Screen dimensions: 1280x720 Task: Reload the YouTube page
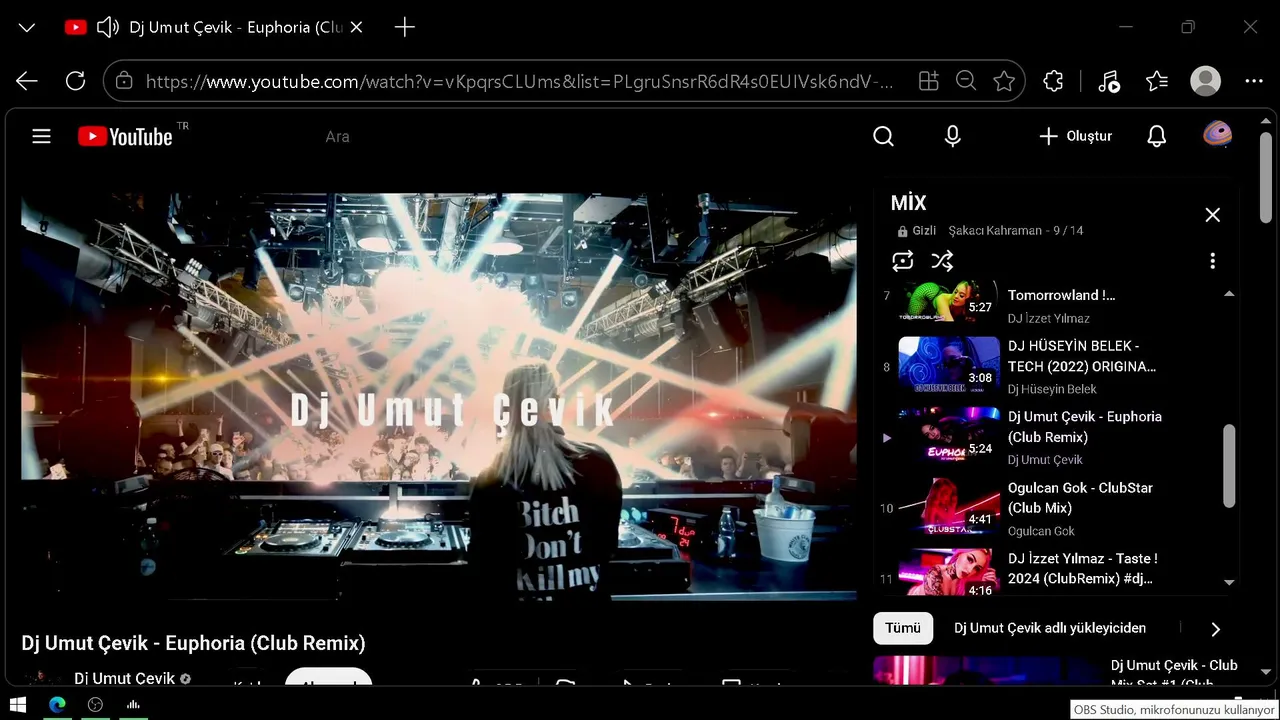point(75,81)
